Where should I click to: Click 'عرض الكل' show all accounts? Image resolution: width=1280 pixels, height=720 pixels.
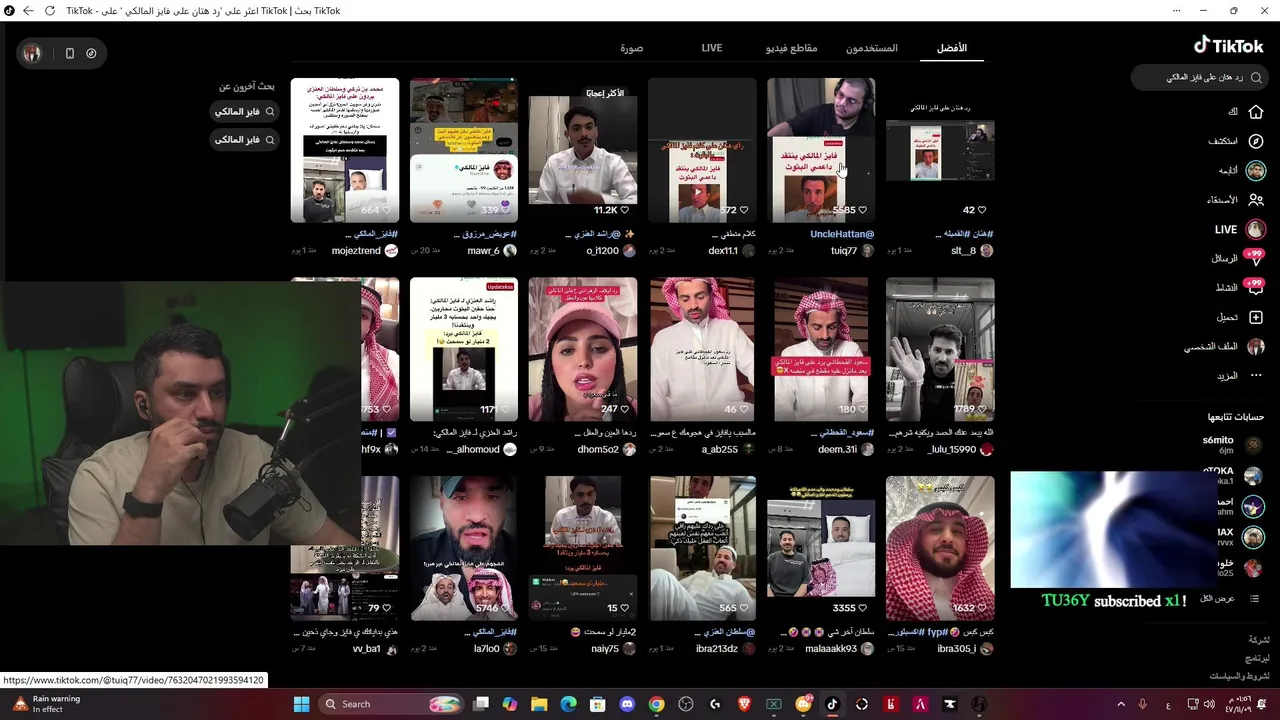tap(1217, 598)
